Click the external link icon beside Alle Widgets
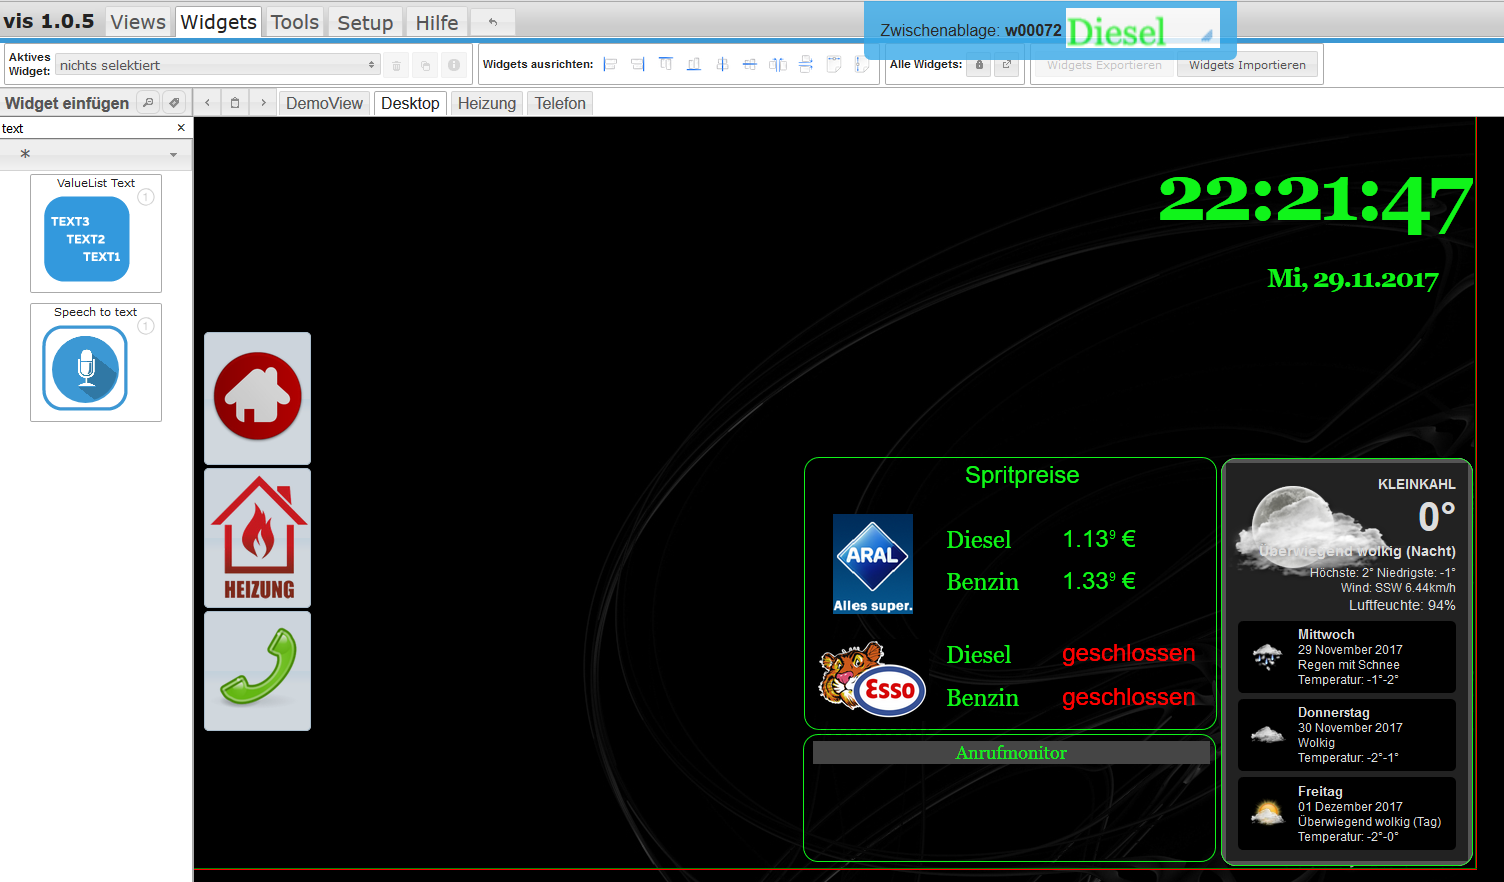1504x882 pixels. (1007, 65)
